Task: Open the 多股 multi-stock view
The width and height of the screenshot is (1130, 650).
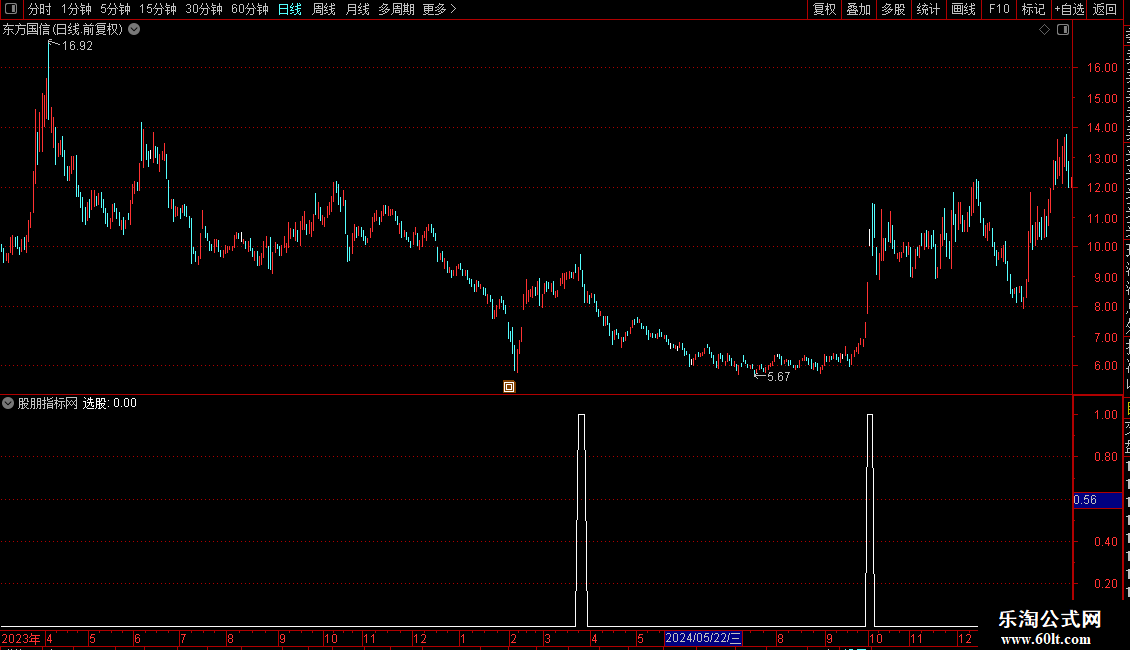Action: point(893,9)
